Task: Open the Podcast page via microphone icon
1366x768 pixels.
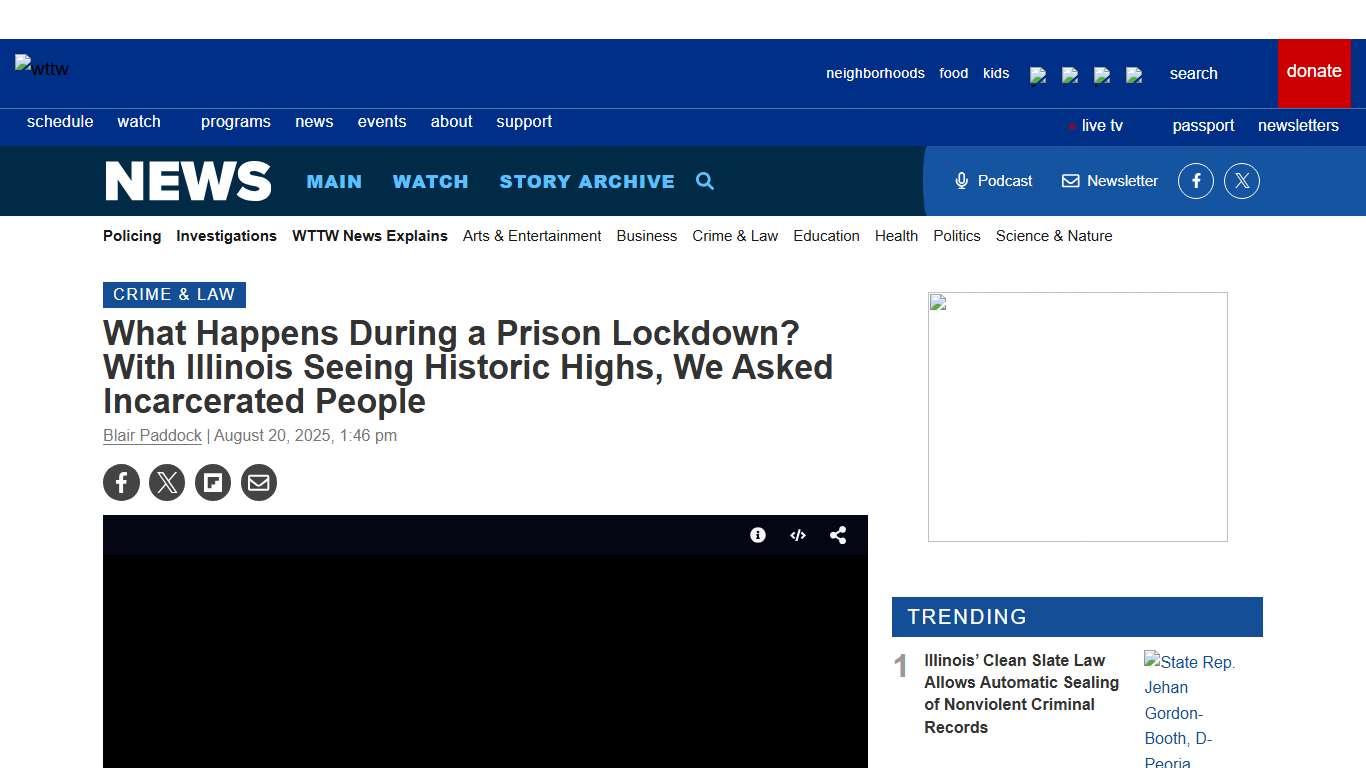Action: tap(961, 181)
